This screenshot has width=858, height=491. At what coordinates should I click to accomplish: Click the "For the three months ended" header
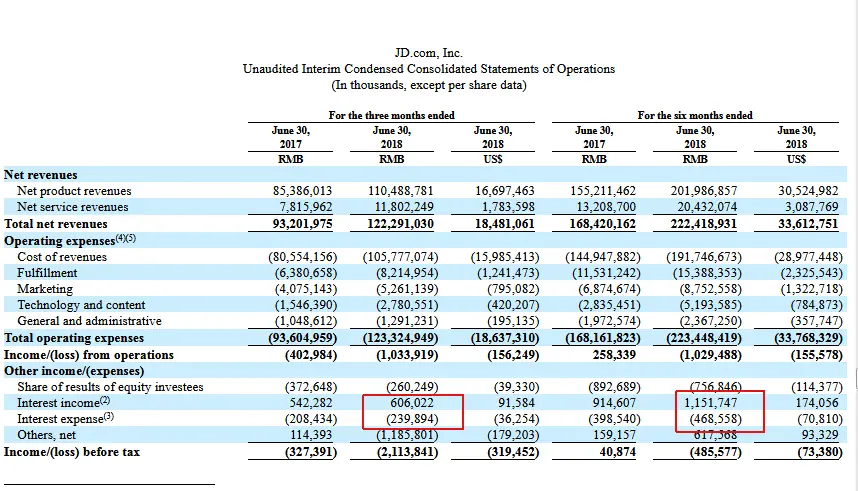391,115
